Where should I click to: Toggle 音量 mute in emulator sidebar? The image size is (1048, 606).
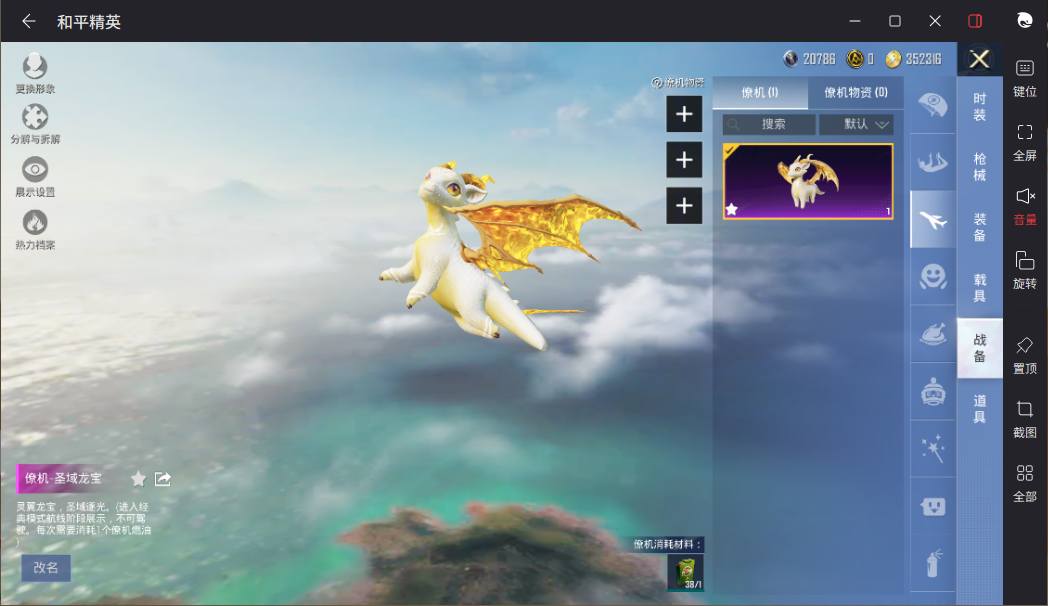1025,206
